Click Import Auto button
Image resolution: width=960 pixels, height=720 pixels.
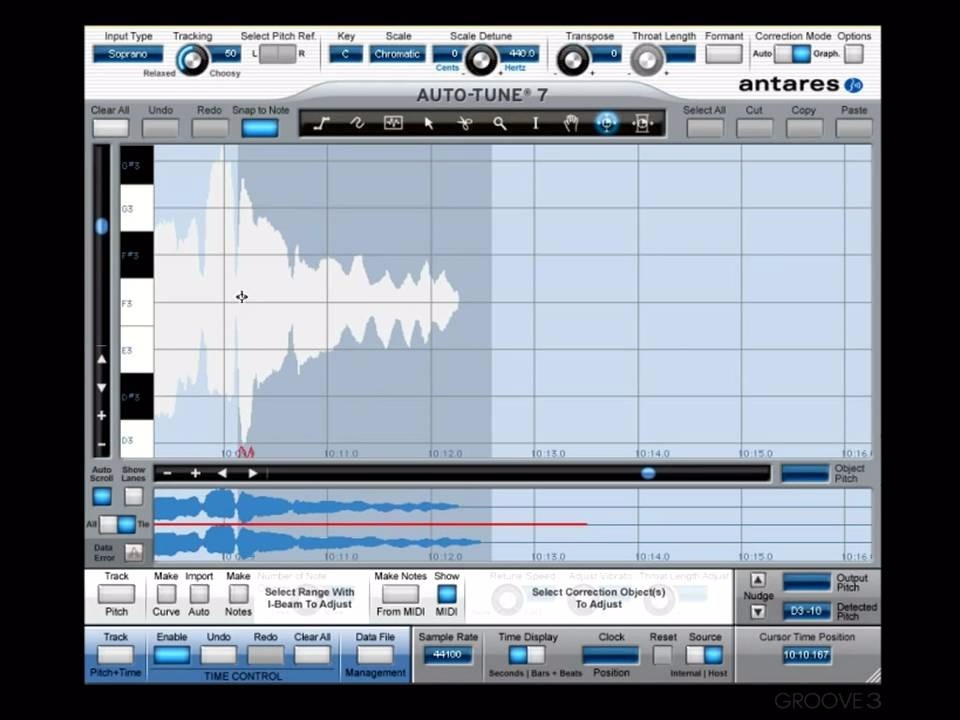199,594
